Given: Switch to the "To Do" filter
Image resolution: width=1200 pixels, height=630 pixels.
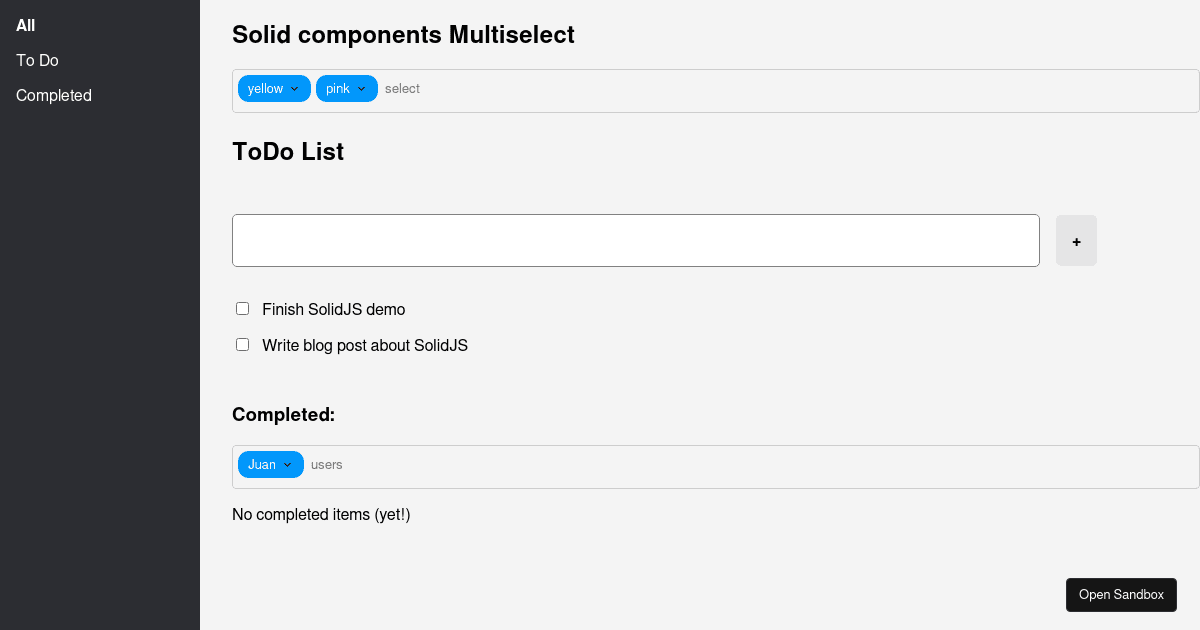Looking at the screenshot, I should (36, 60).
